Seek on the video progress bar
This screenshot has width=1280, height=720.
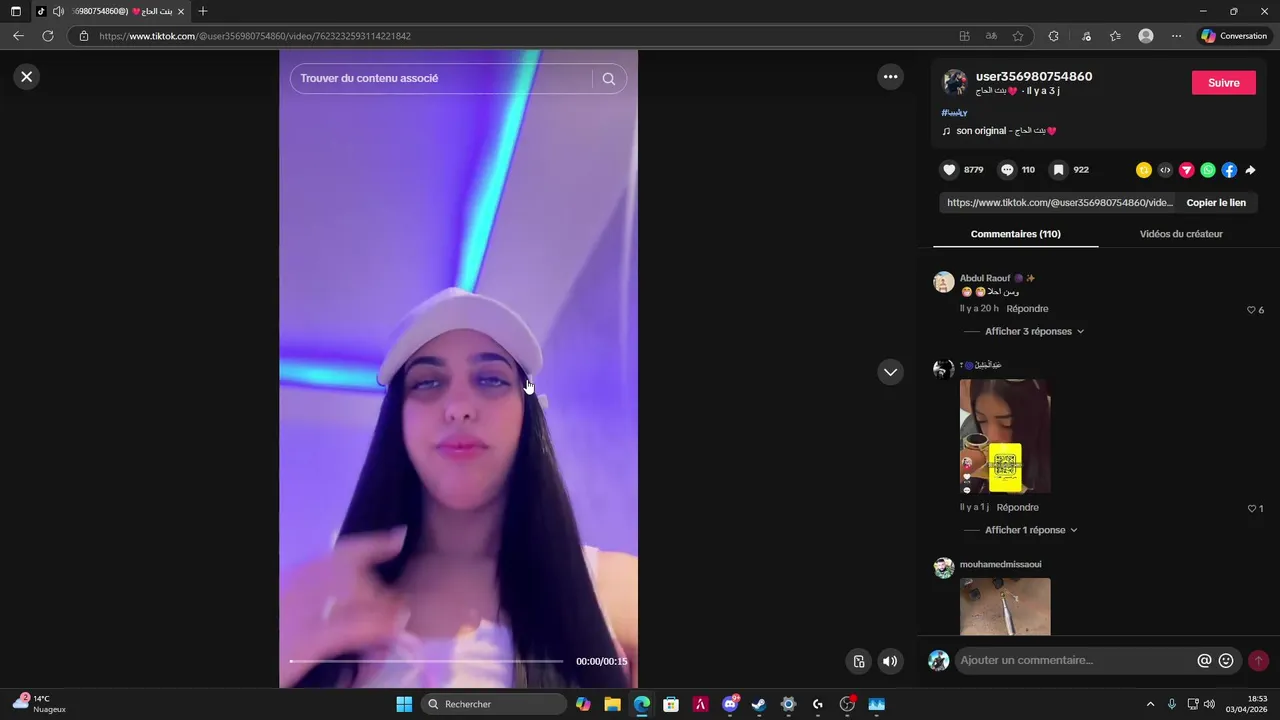(x=427, y=661)
